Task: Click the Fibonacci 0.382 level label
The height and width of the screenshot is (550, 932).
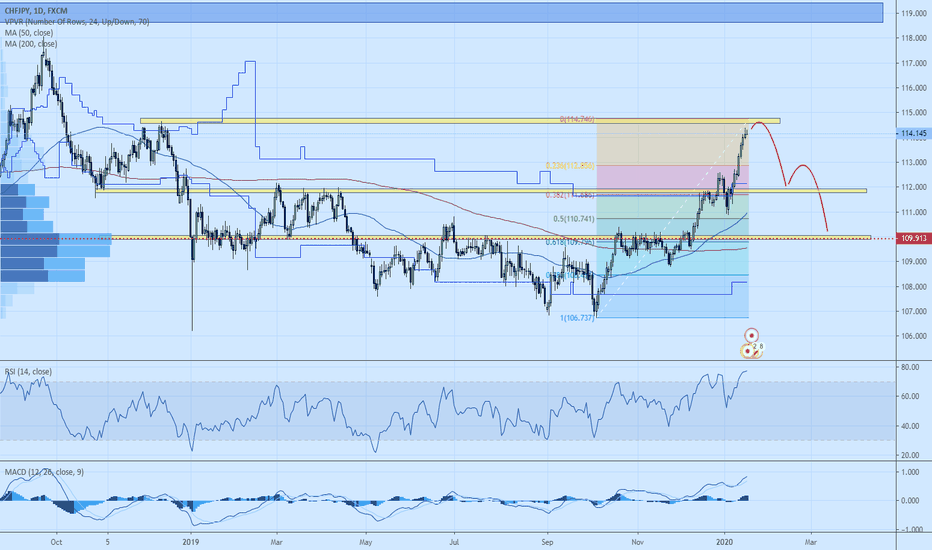Action: click(x=570, y=195)
